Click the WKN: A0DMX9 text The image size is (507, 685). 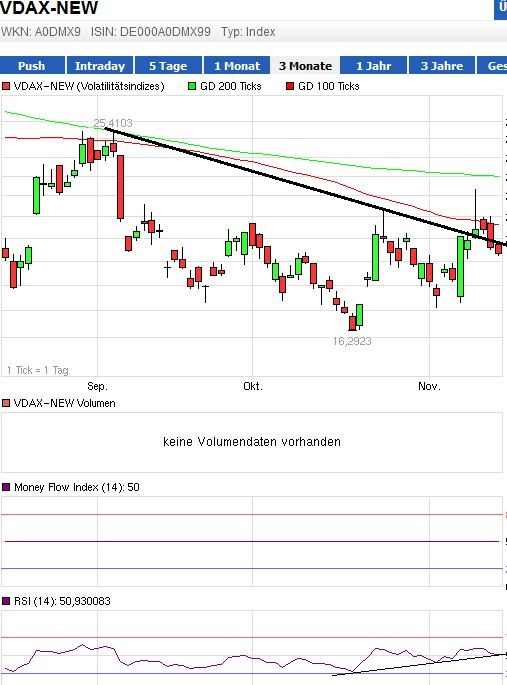coord(41,32)
